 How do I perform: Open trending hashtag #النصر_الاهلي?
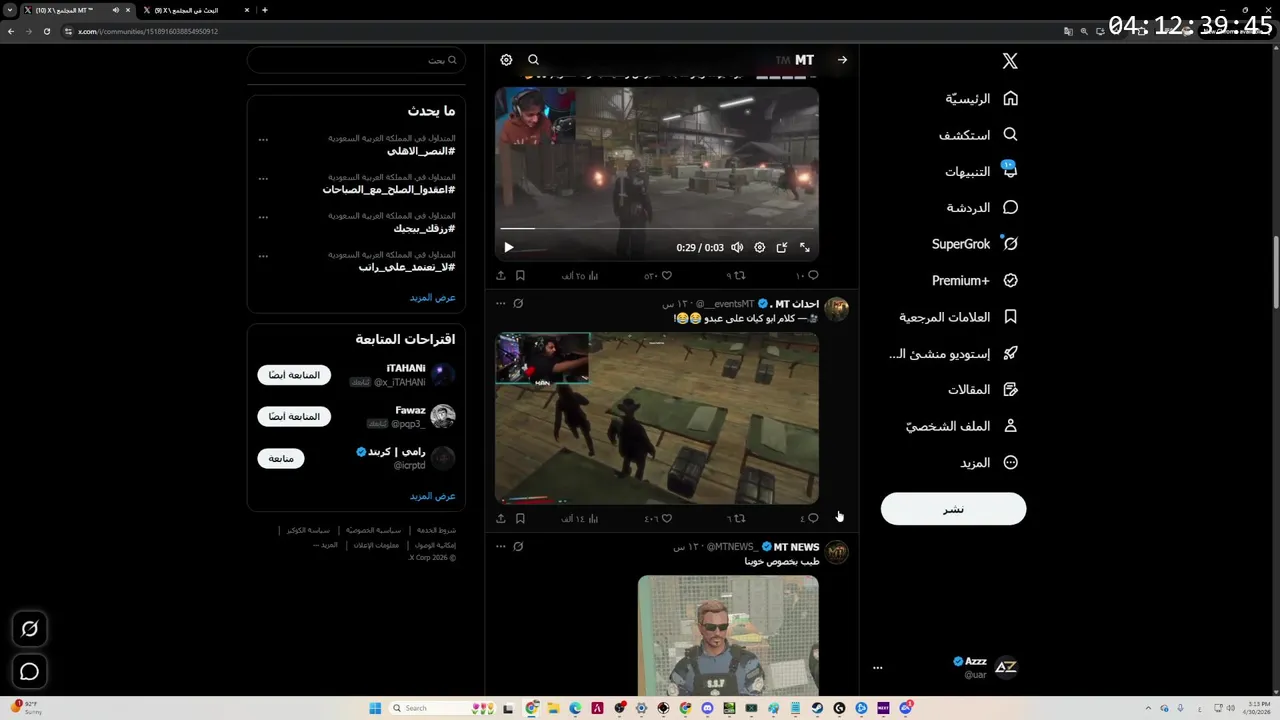[421, 151]
